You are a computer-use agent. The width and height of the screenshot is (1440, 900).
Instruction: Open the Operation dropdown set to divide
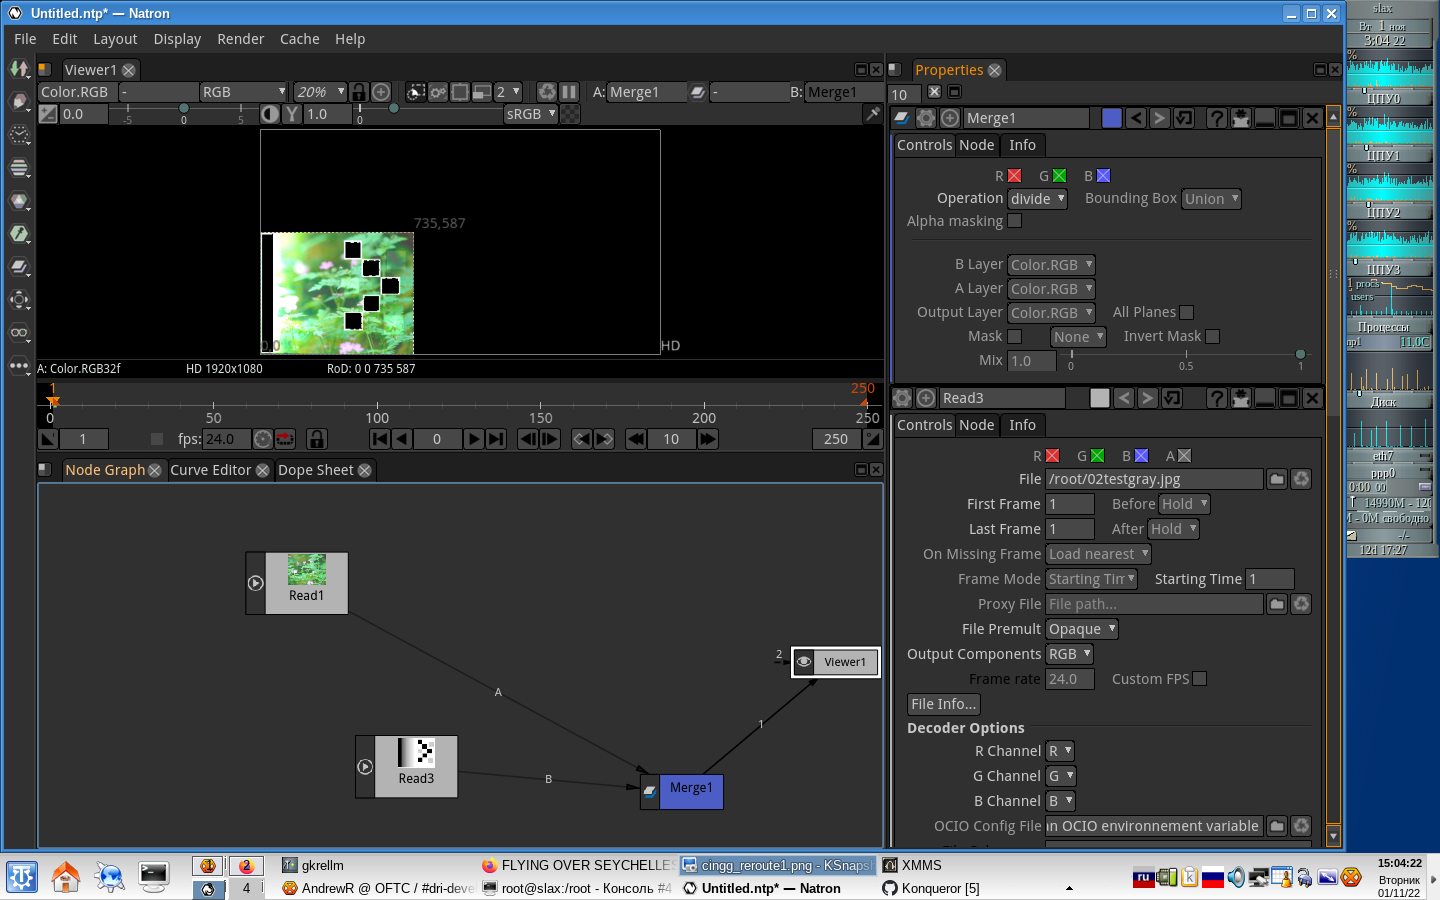point(1037,199)
